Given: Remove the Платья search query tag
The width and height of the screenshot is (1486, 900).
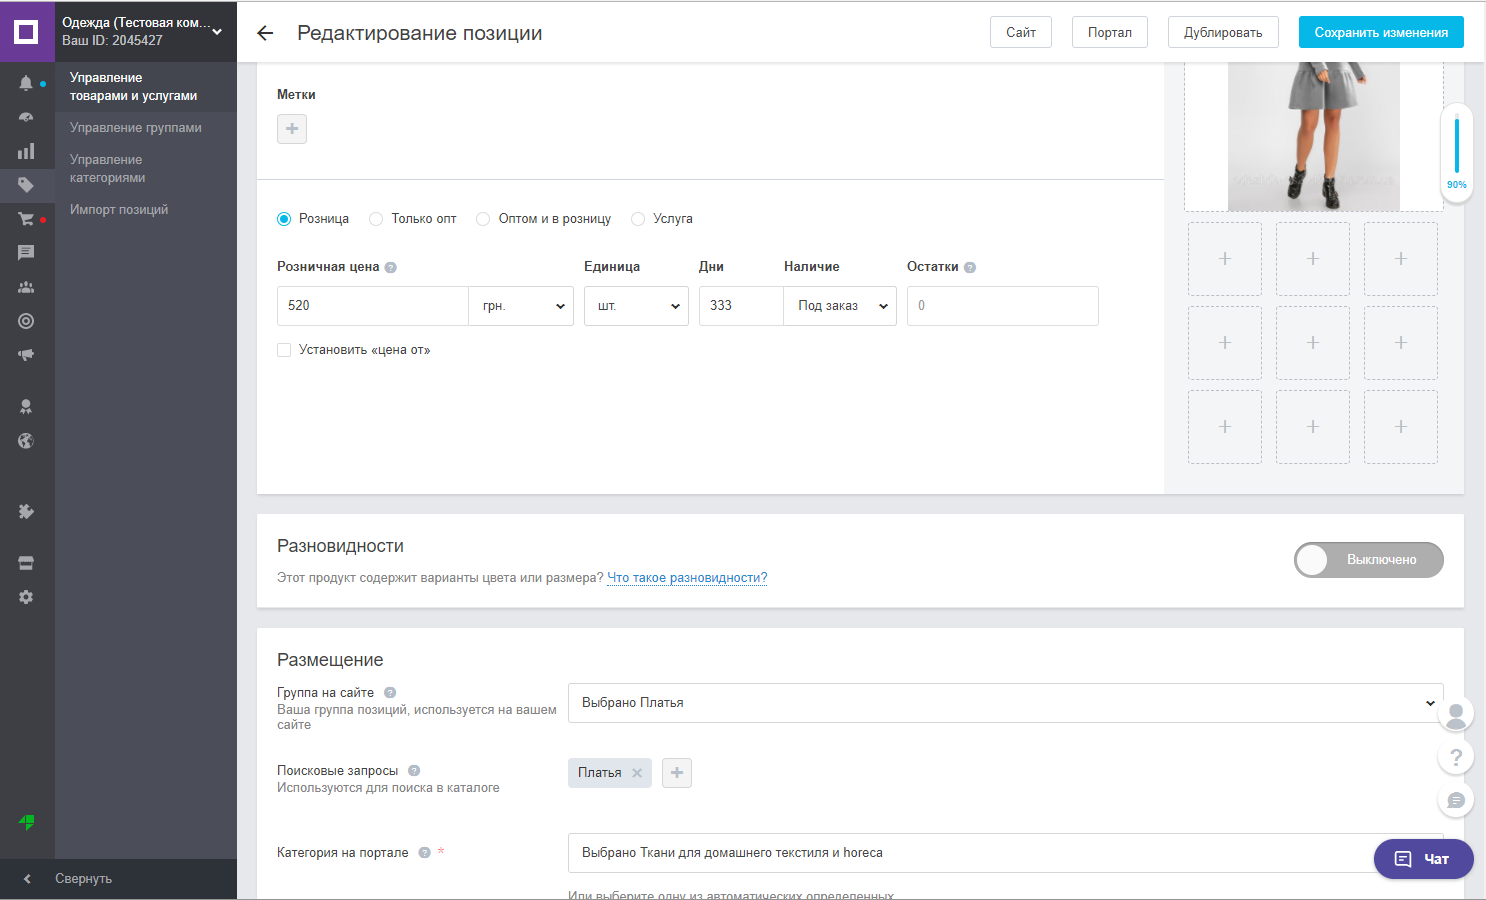Looking at the screenshot, I should (637, 773).
